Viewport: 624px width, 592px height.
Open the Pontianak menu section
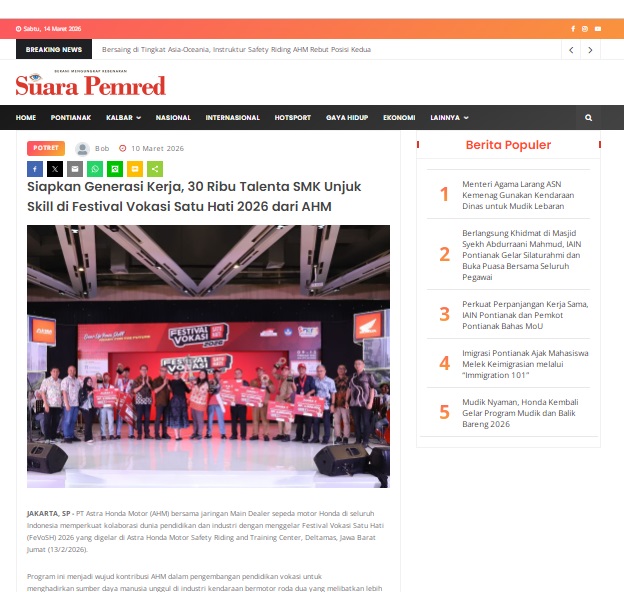coord(71,117)
